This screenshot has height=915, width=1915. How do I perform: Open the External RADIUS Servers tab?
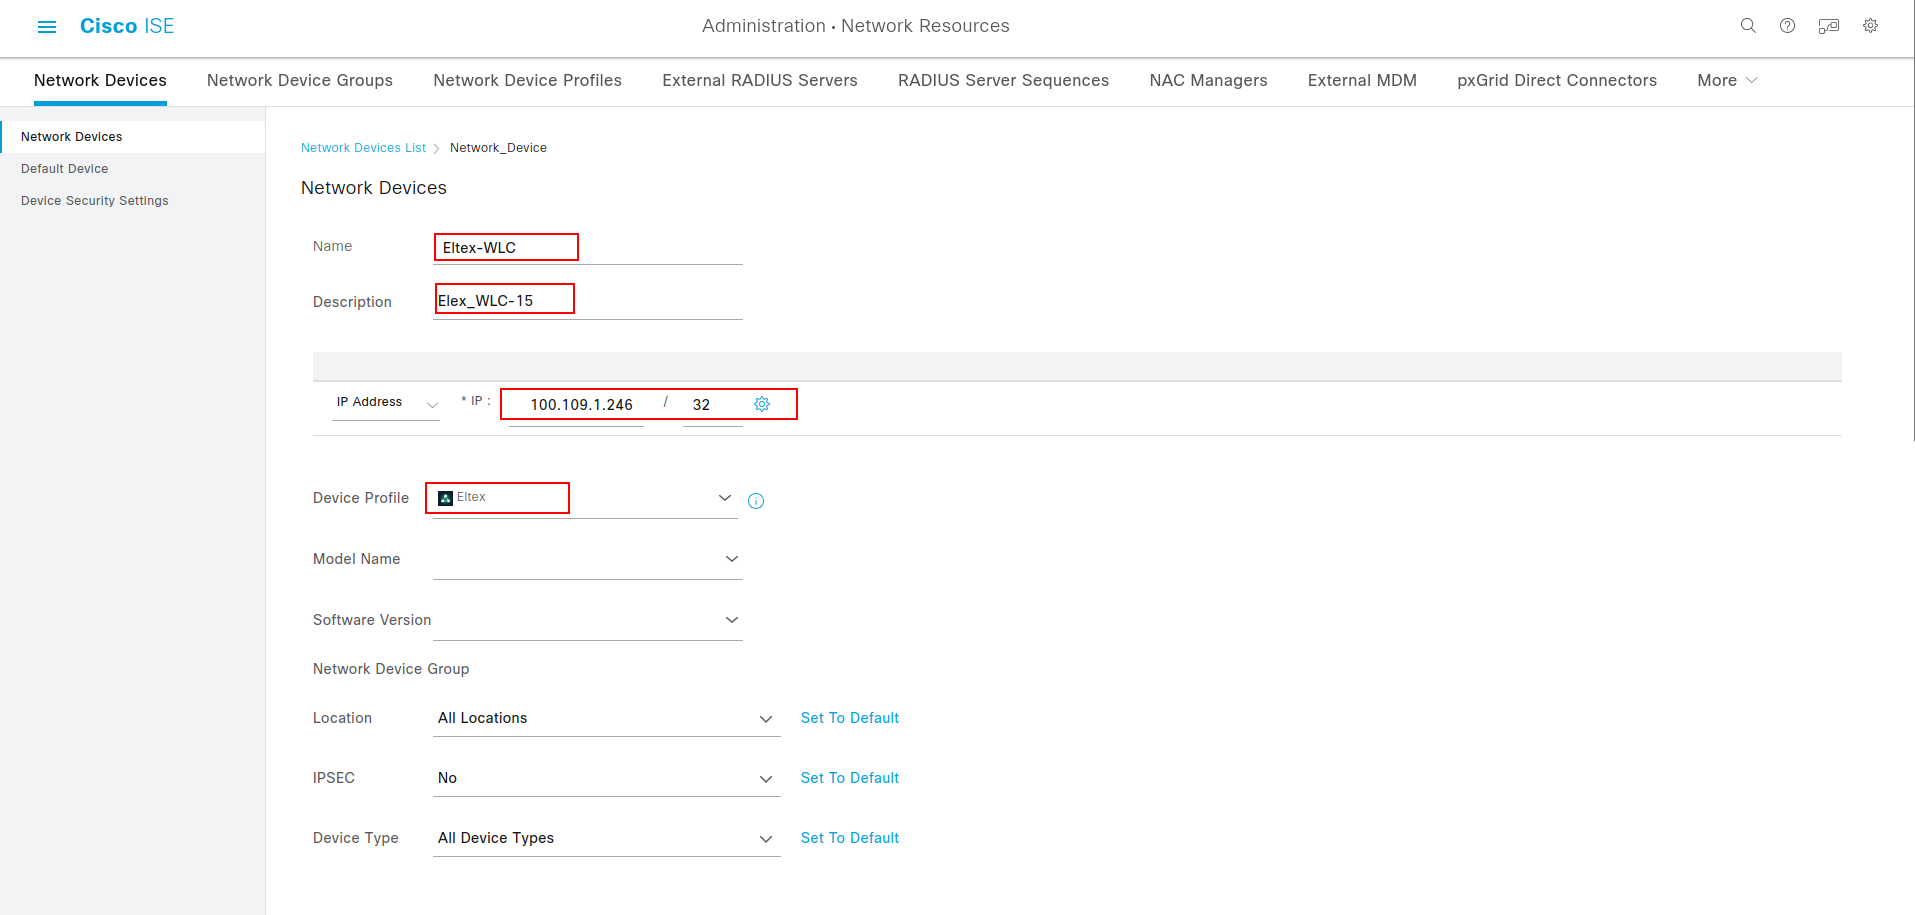click(x=760, y=80)
